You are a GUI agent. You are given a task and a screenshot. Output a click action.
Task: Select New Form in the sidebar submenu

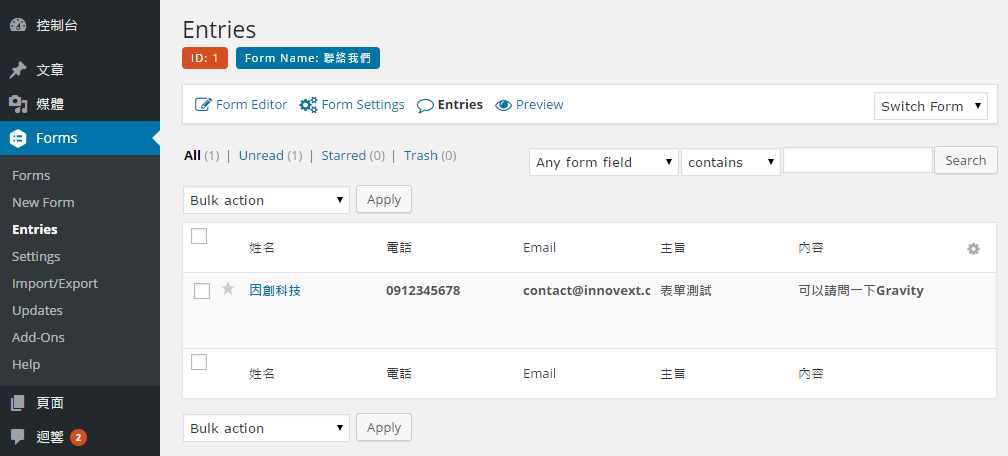coord(43,202)
